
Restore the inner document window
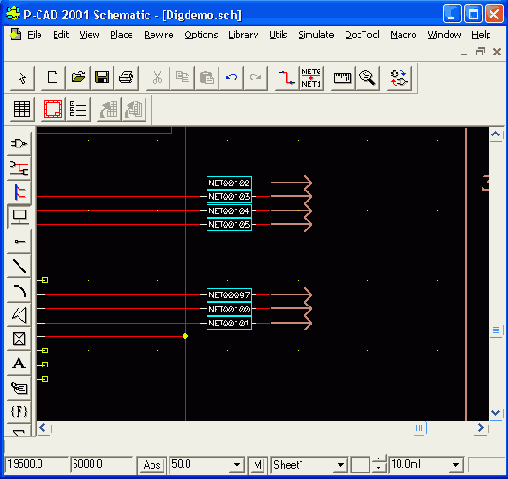(480, 52)
